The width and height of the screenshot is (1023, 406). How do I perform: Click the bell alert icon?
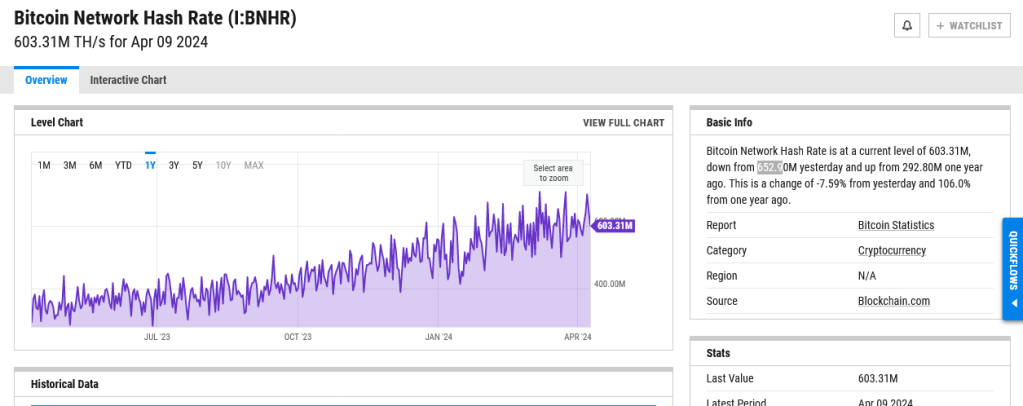(907, 26)
